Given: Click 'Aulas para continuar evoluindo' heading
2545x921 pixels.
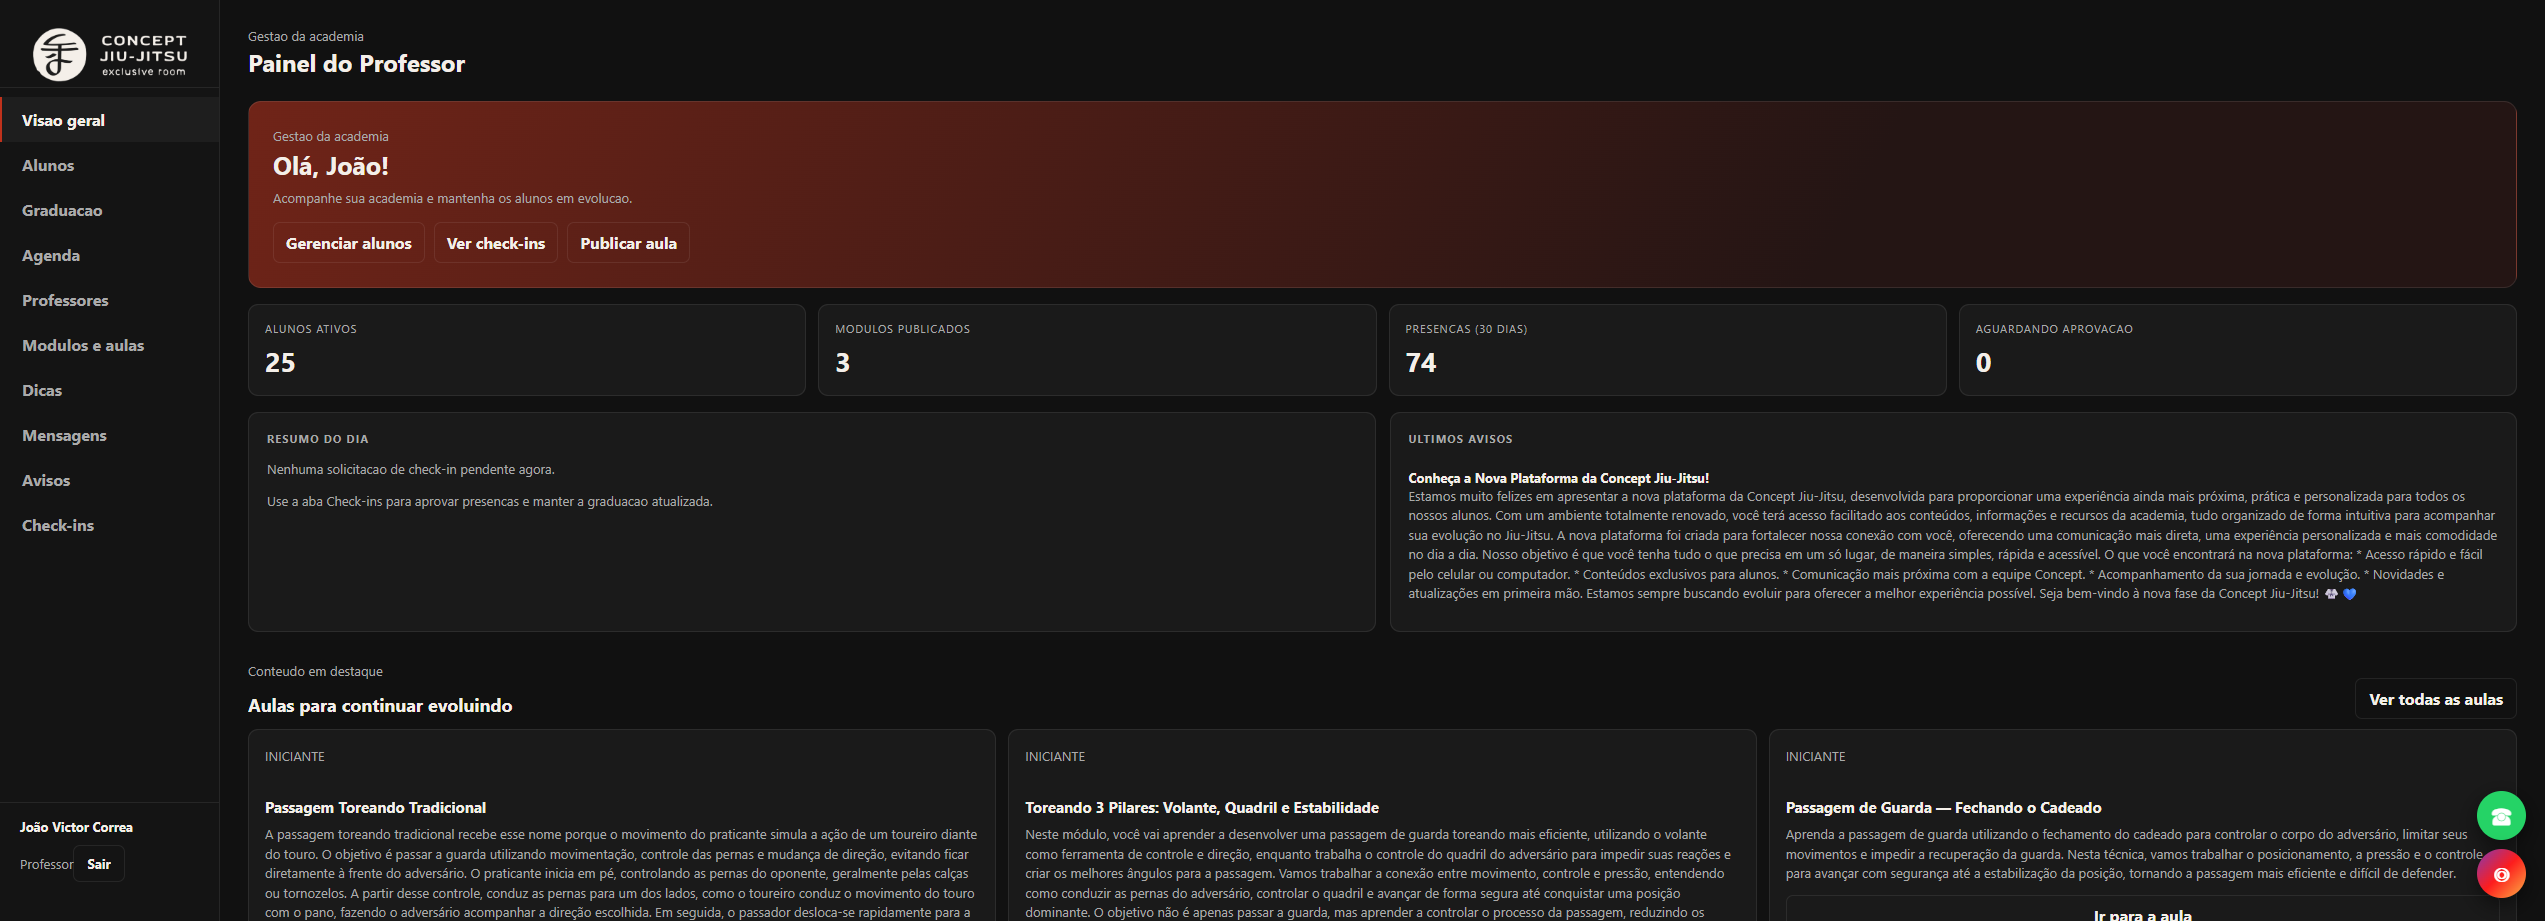Looking at the screenshot, I should point(380,706).
